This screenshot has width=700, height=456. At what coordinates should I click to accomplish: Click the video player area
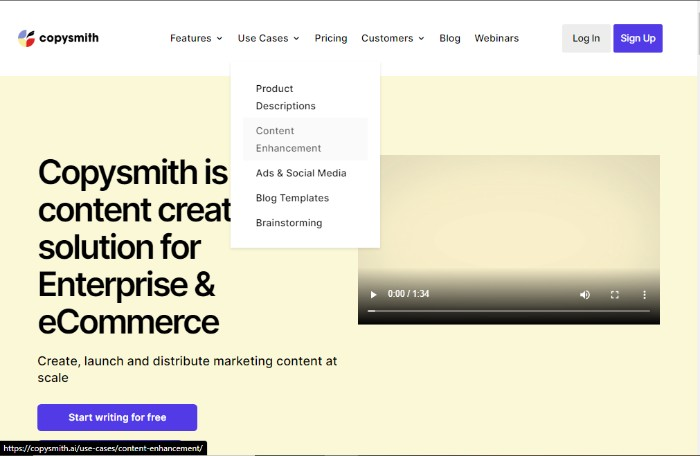click(508, 239)
